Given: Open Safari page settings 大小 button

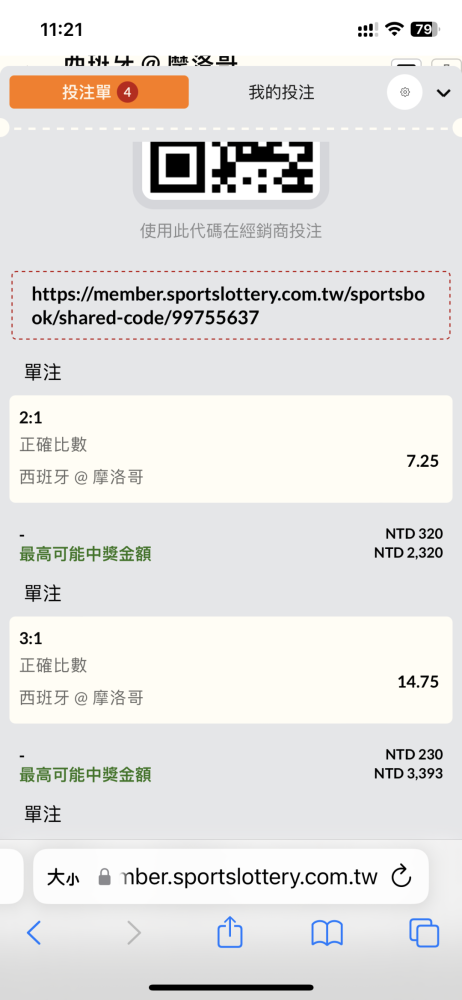Looking at the screenshot, I should (x=63, y=878).
